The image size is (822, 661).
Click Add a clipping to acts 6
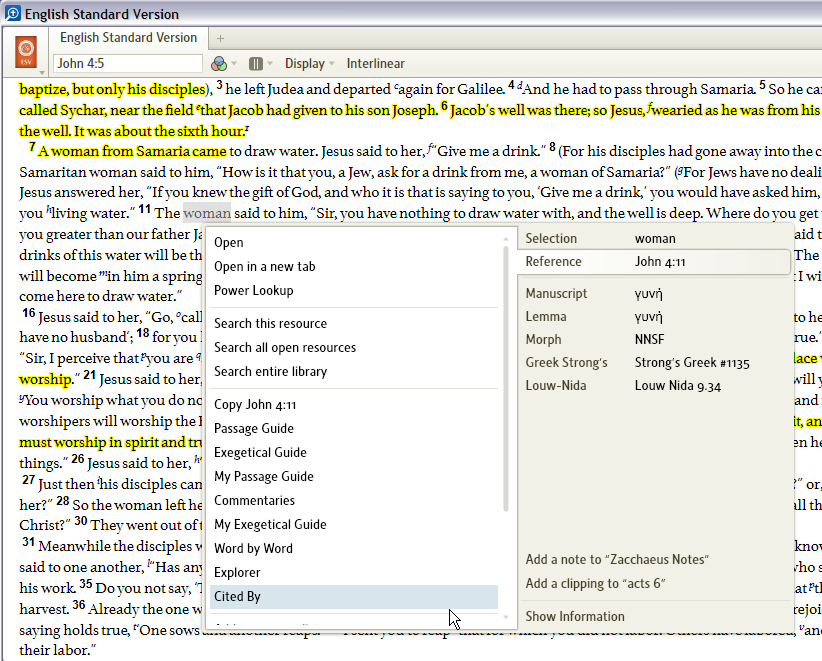[x=596, y=584]
